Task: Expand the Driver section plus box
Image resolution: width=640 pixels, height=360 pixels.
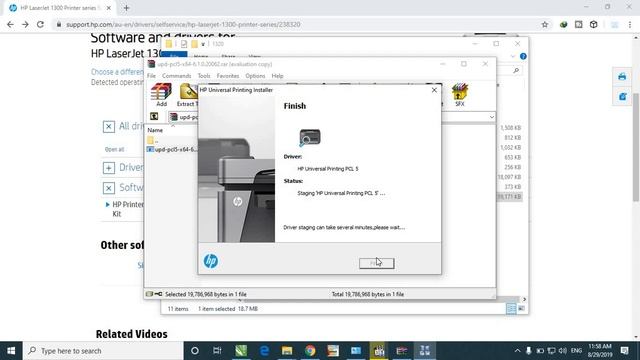Action: click(x=109, y=168)
